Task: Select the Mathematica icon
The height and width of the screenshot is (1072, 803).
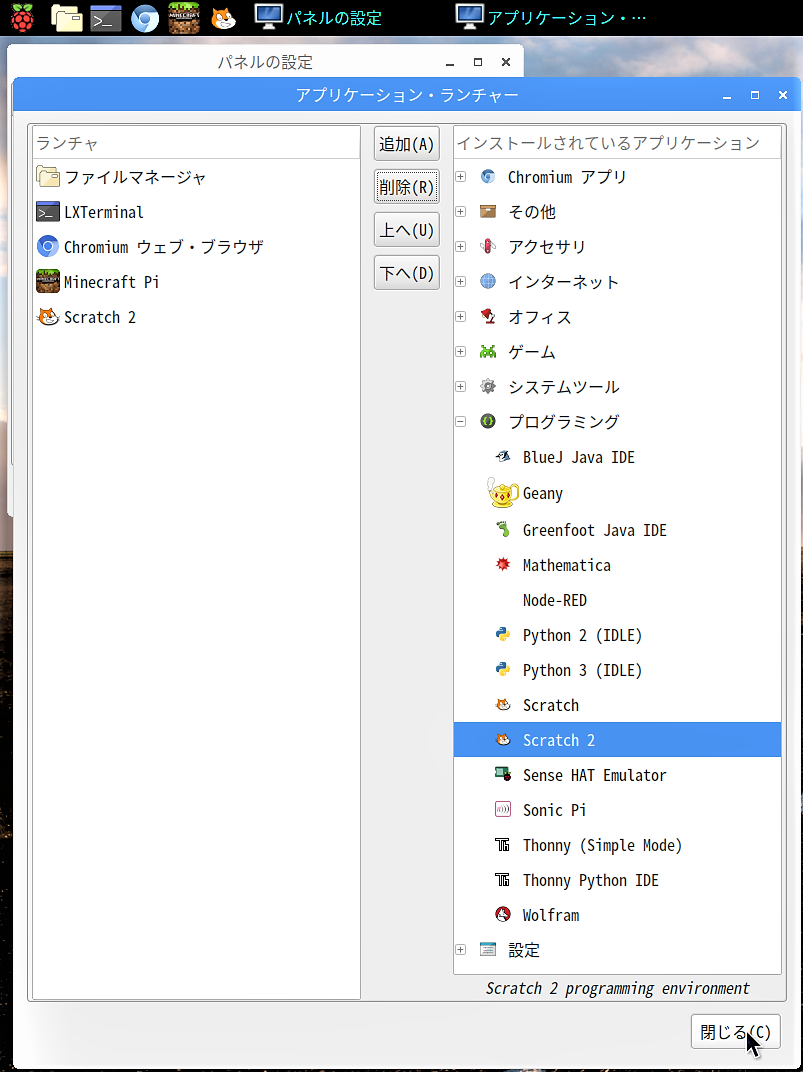Action: [x=503, y=565]
